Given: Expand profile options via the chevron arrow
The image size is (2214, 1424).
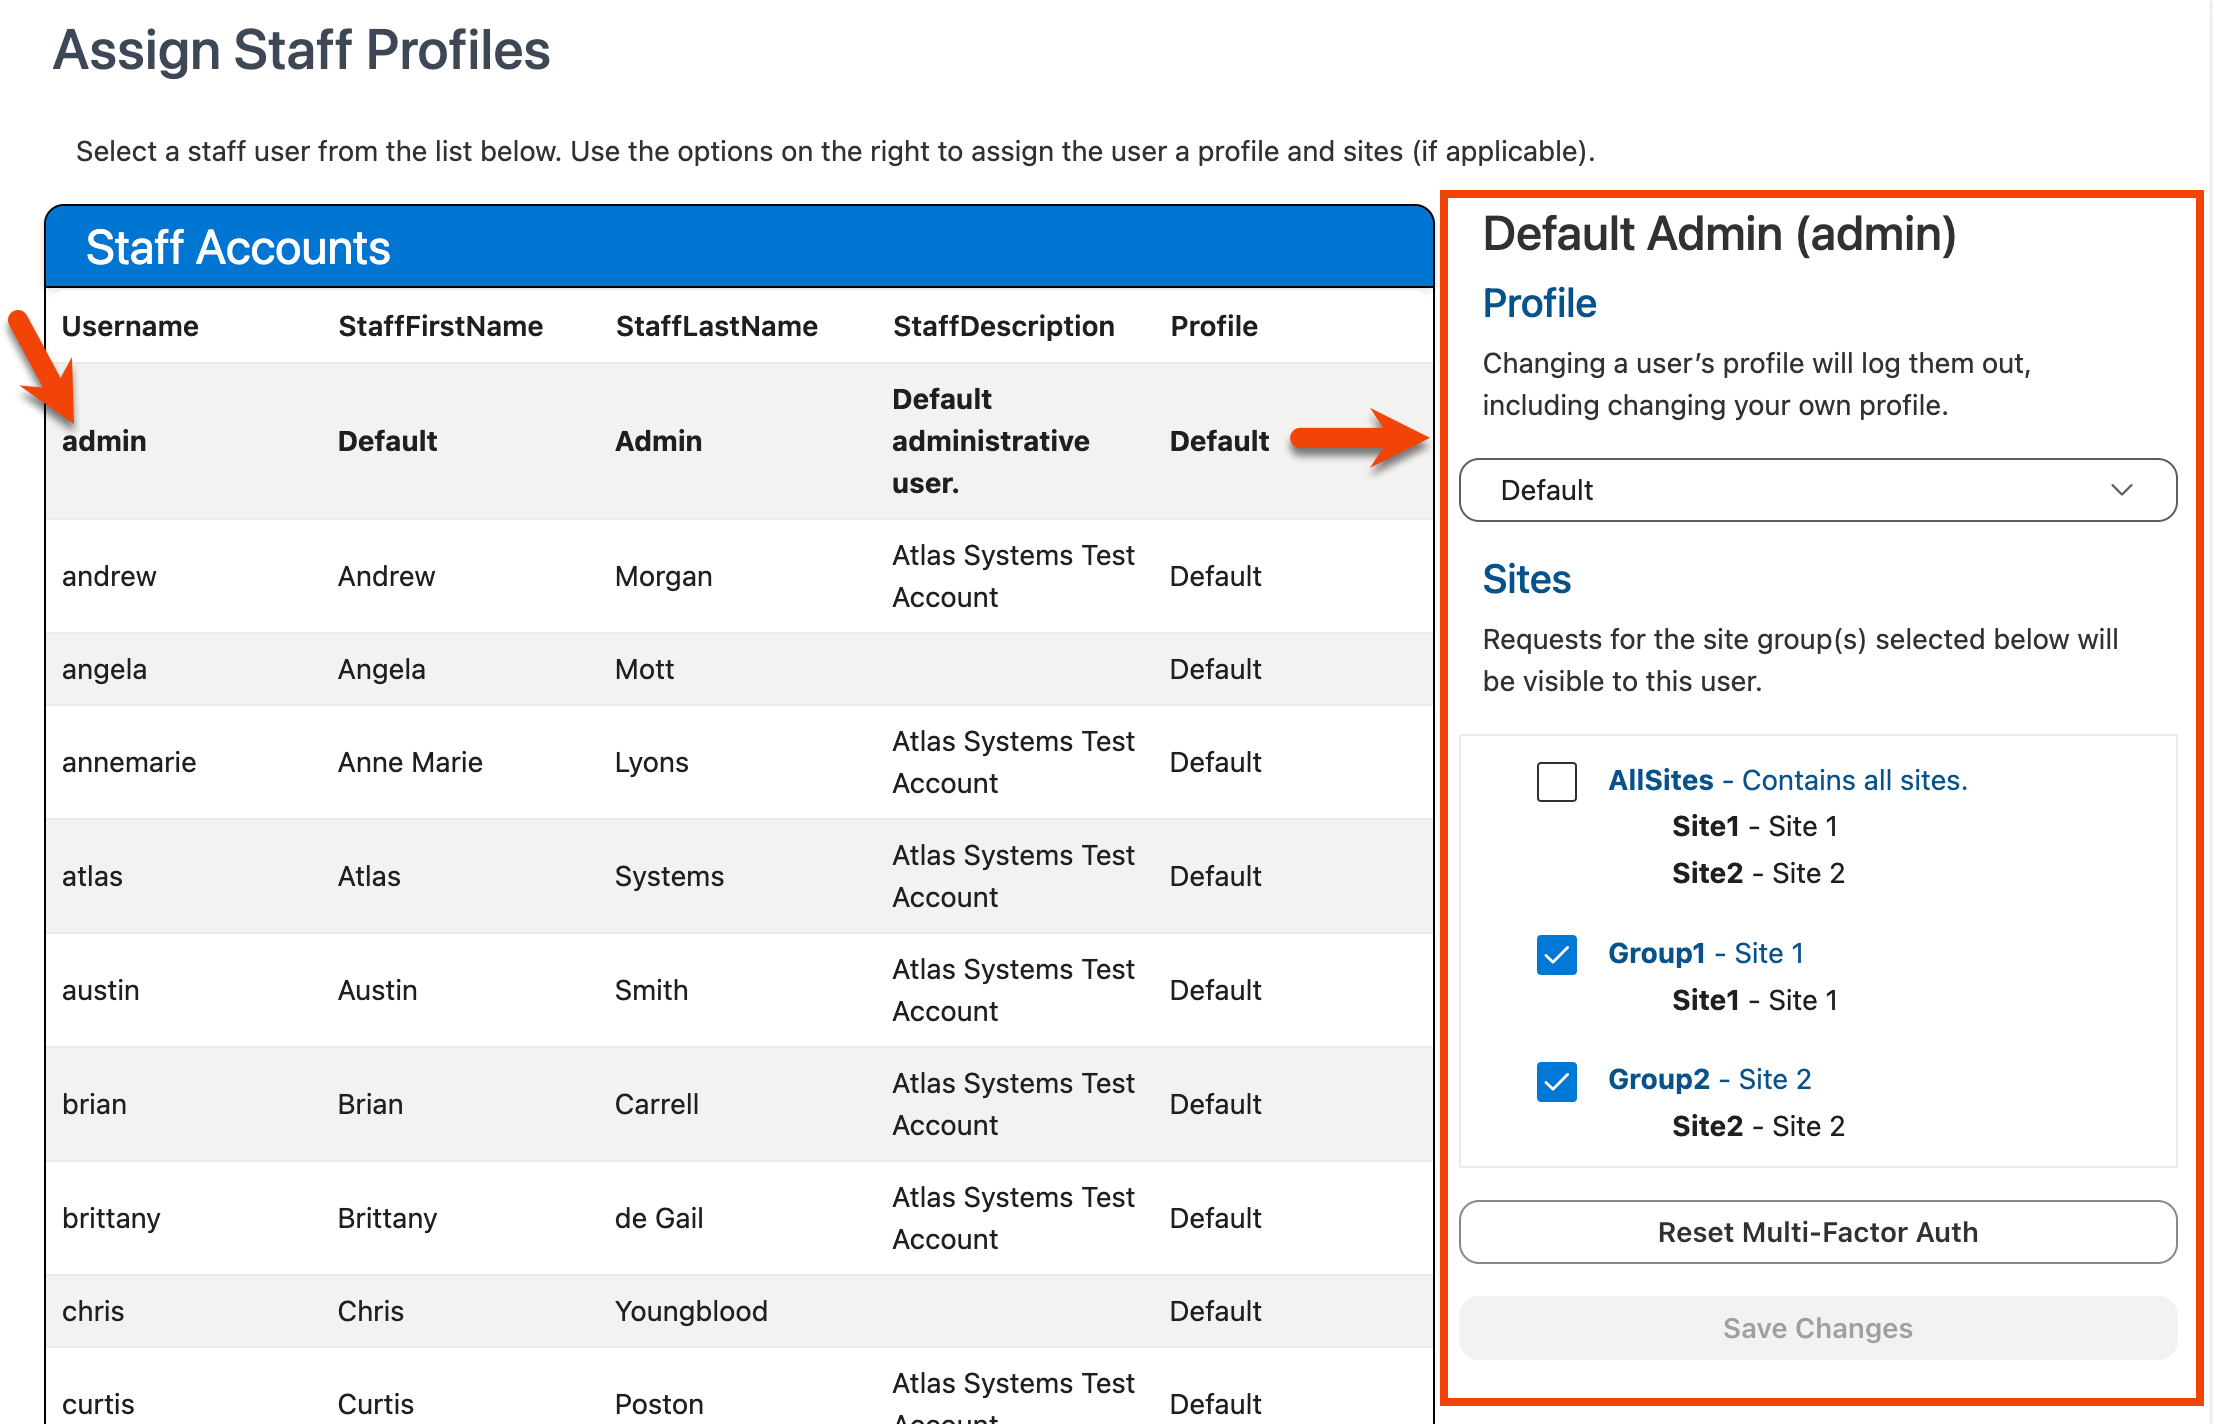Looking at the screenshot, I should click(2124, 490).
